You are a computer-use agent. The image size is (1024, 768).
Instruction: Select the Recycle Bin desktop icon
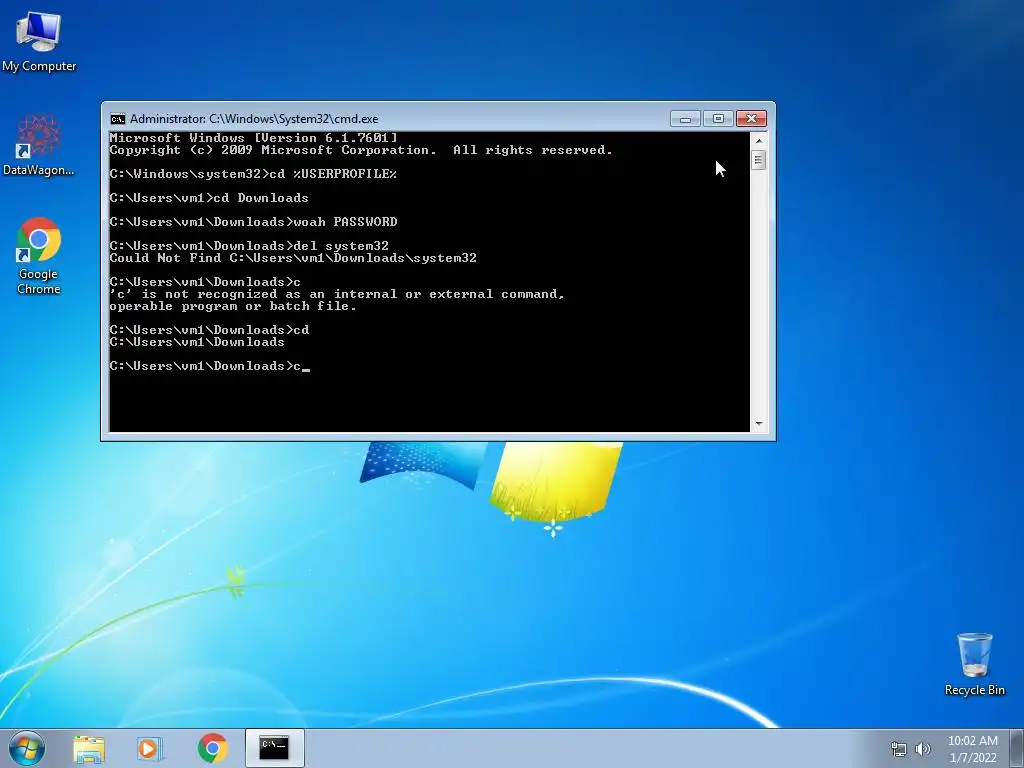(x=974, y=664)
